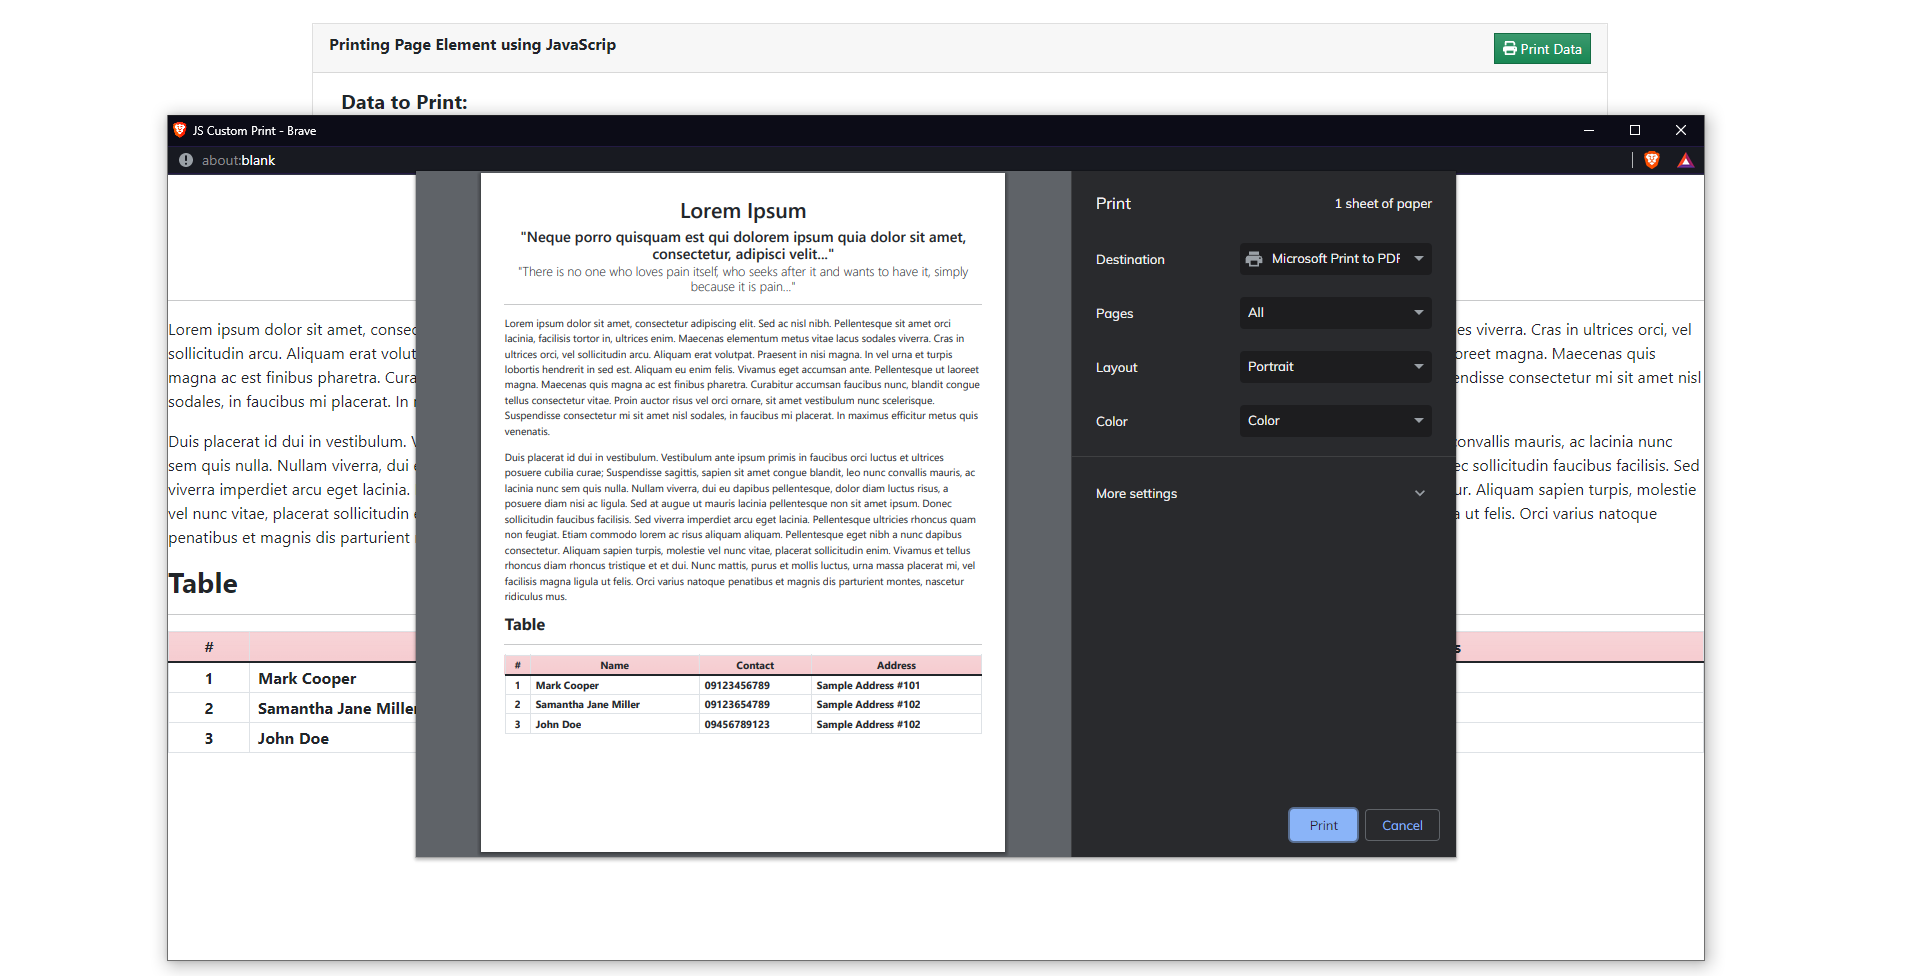The height and width of the screenshot is (976, 1920).
Task: Open the Color mode dropdown
Action: (1335, 421)
